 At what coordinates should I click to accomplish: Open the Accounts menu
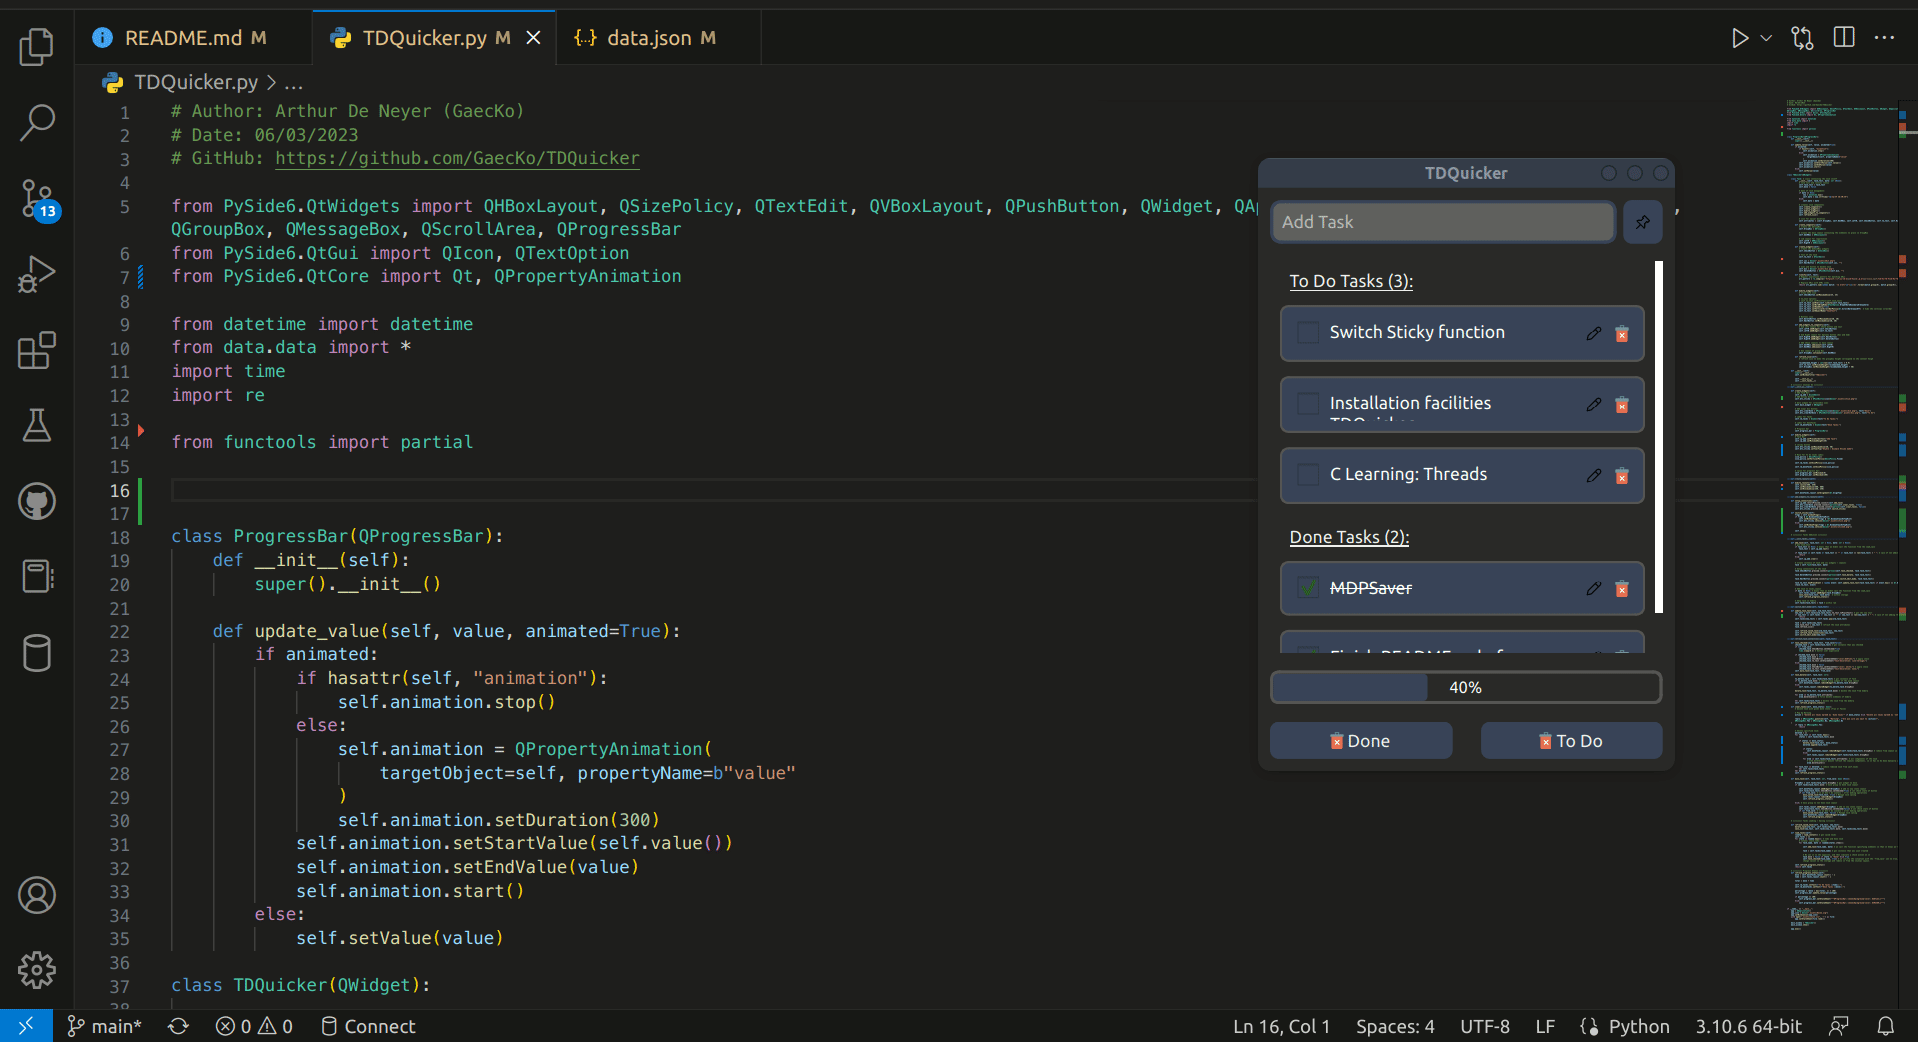click(x=37, y=895)
